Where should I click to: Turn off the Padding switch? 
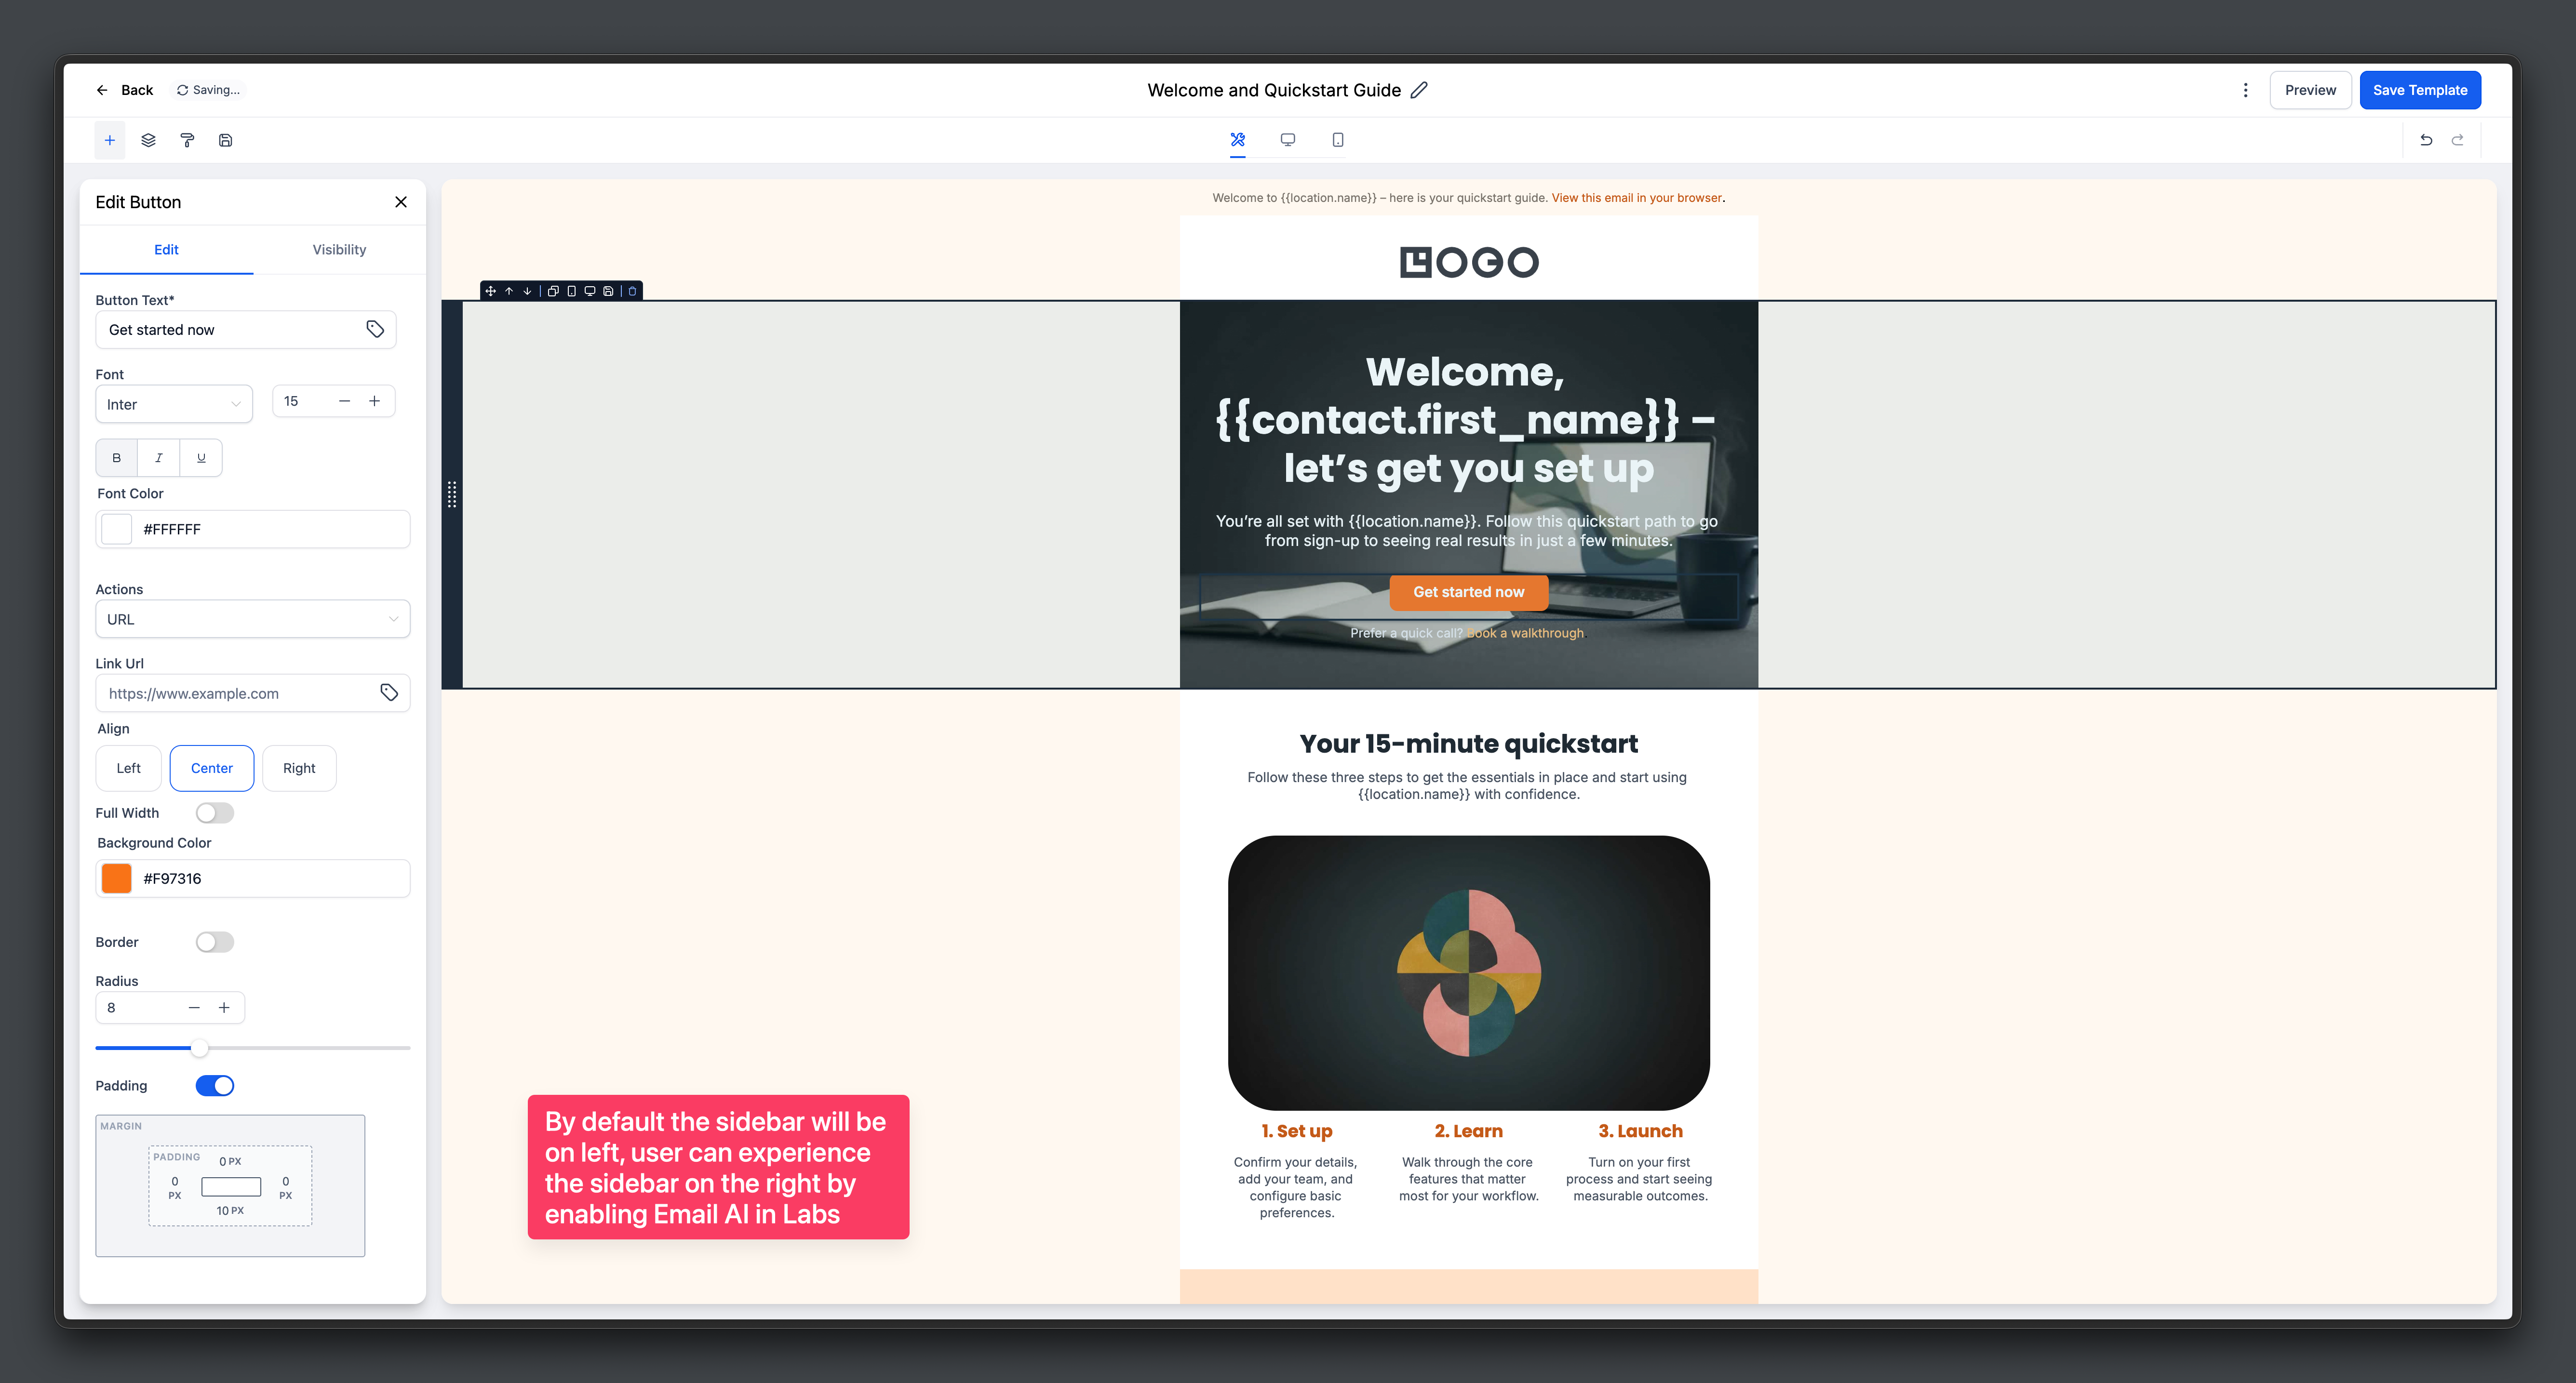tap(215, 1086)
